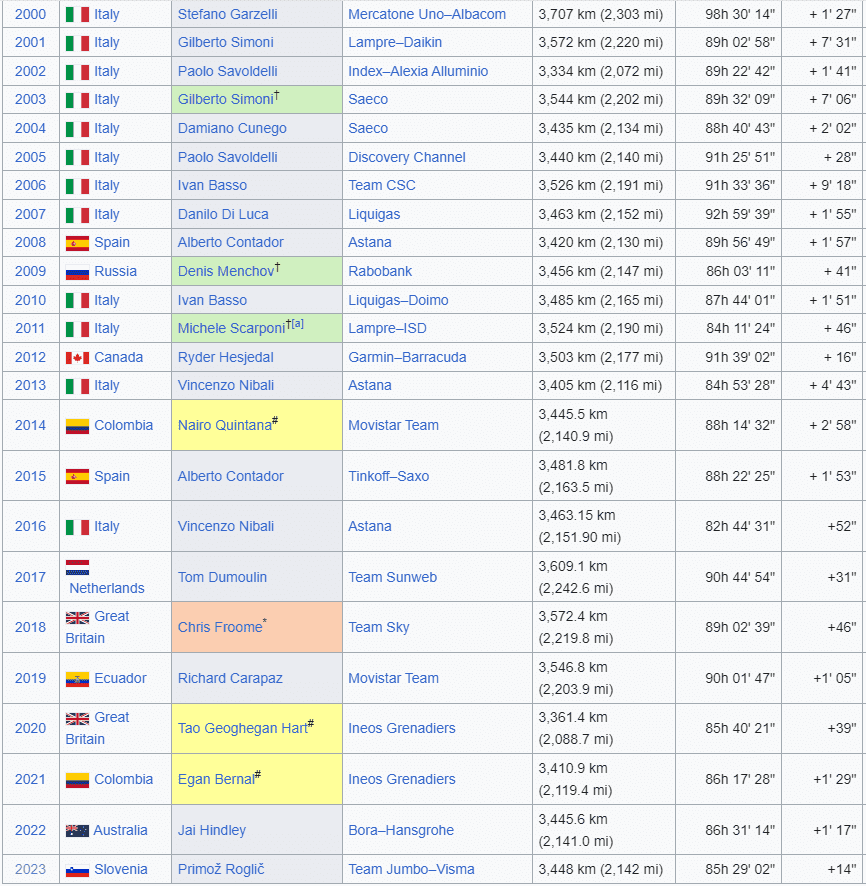The image size is (866, 886).
Task: Click the Italy flag icon in 2010 row
Action: tap(77, 301)
